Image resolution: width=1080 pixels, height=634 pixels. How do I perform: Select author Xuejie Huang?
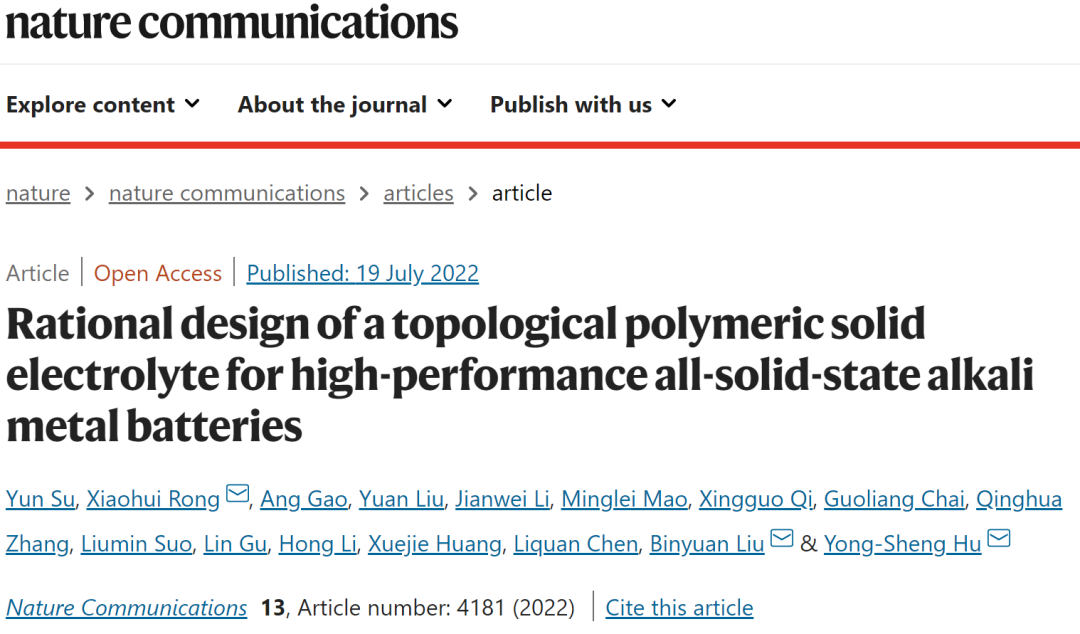[x=435, y=544]
